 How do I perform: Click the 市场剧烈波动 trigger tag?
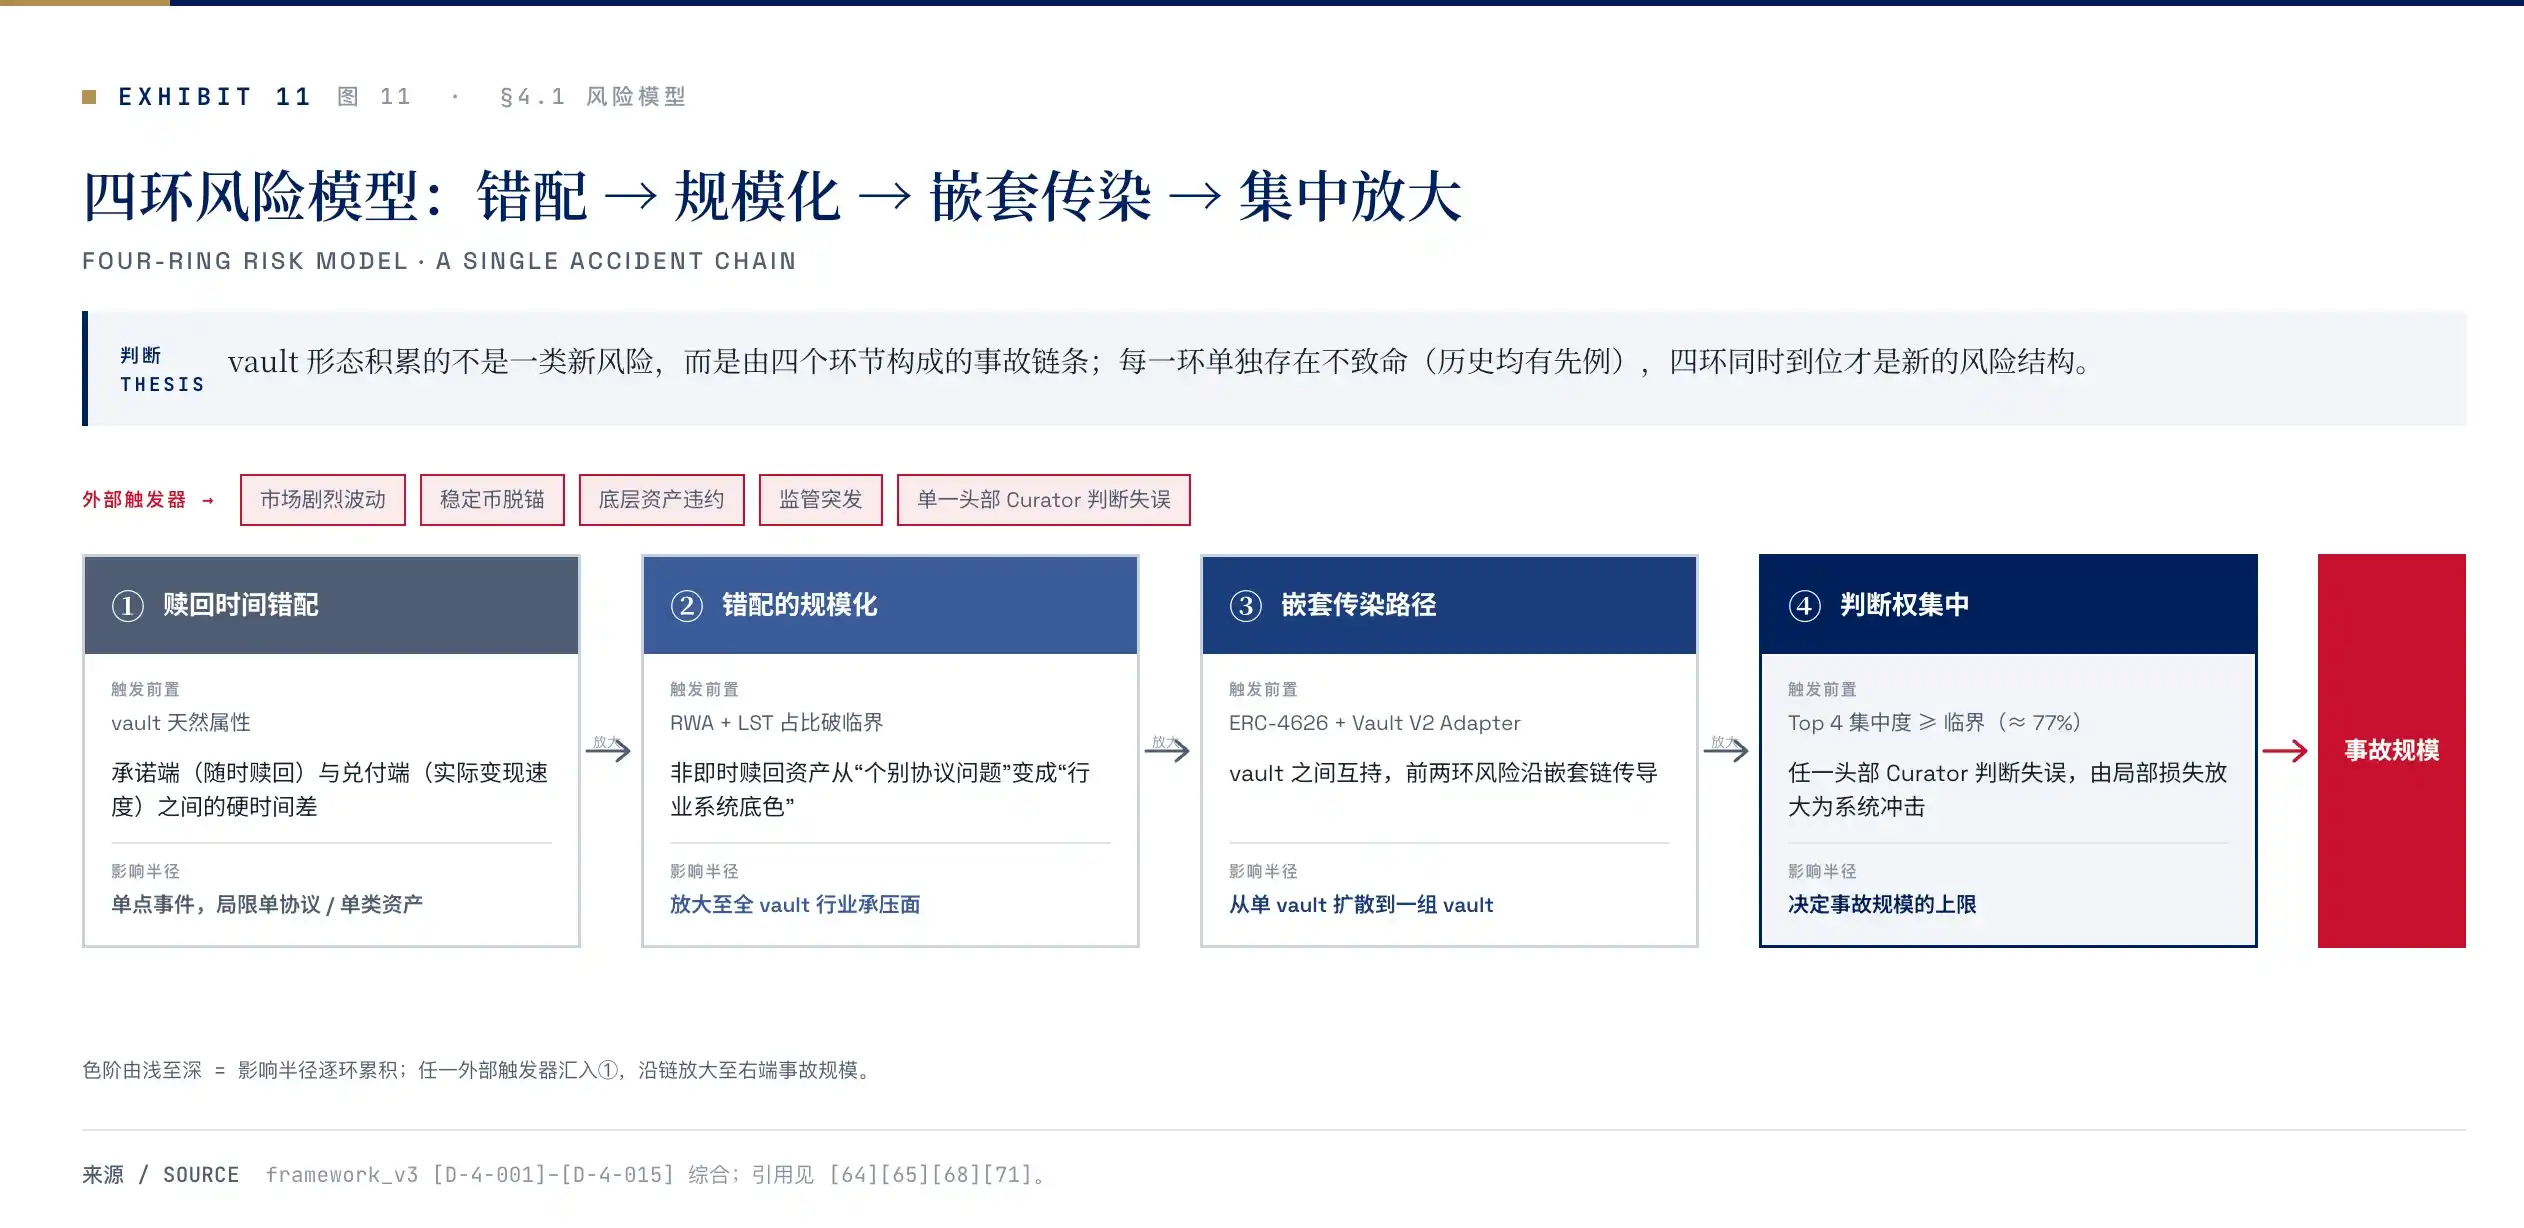click(x=322, y=499)
